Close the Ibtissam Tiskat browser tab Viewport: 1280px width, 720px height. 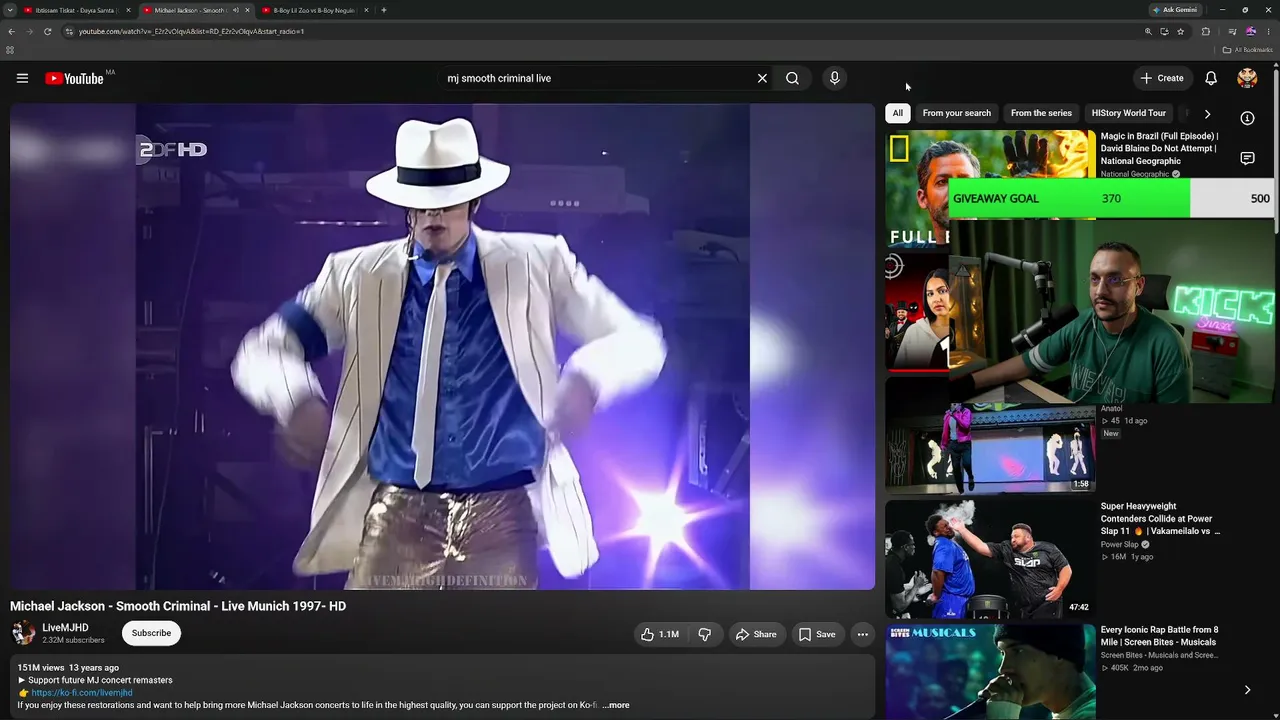[x=128, y=10]
